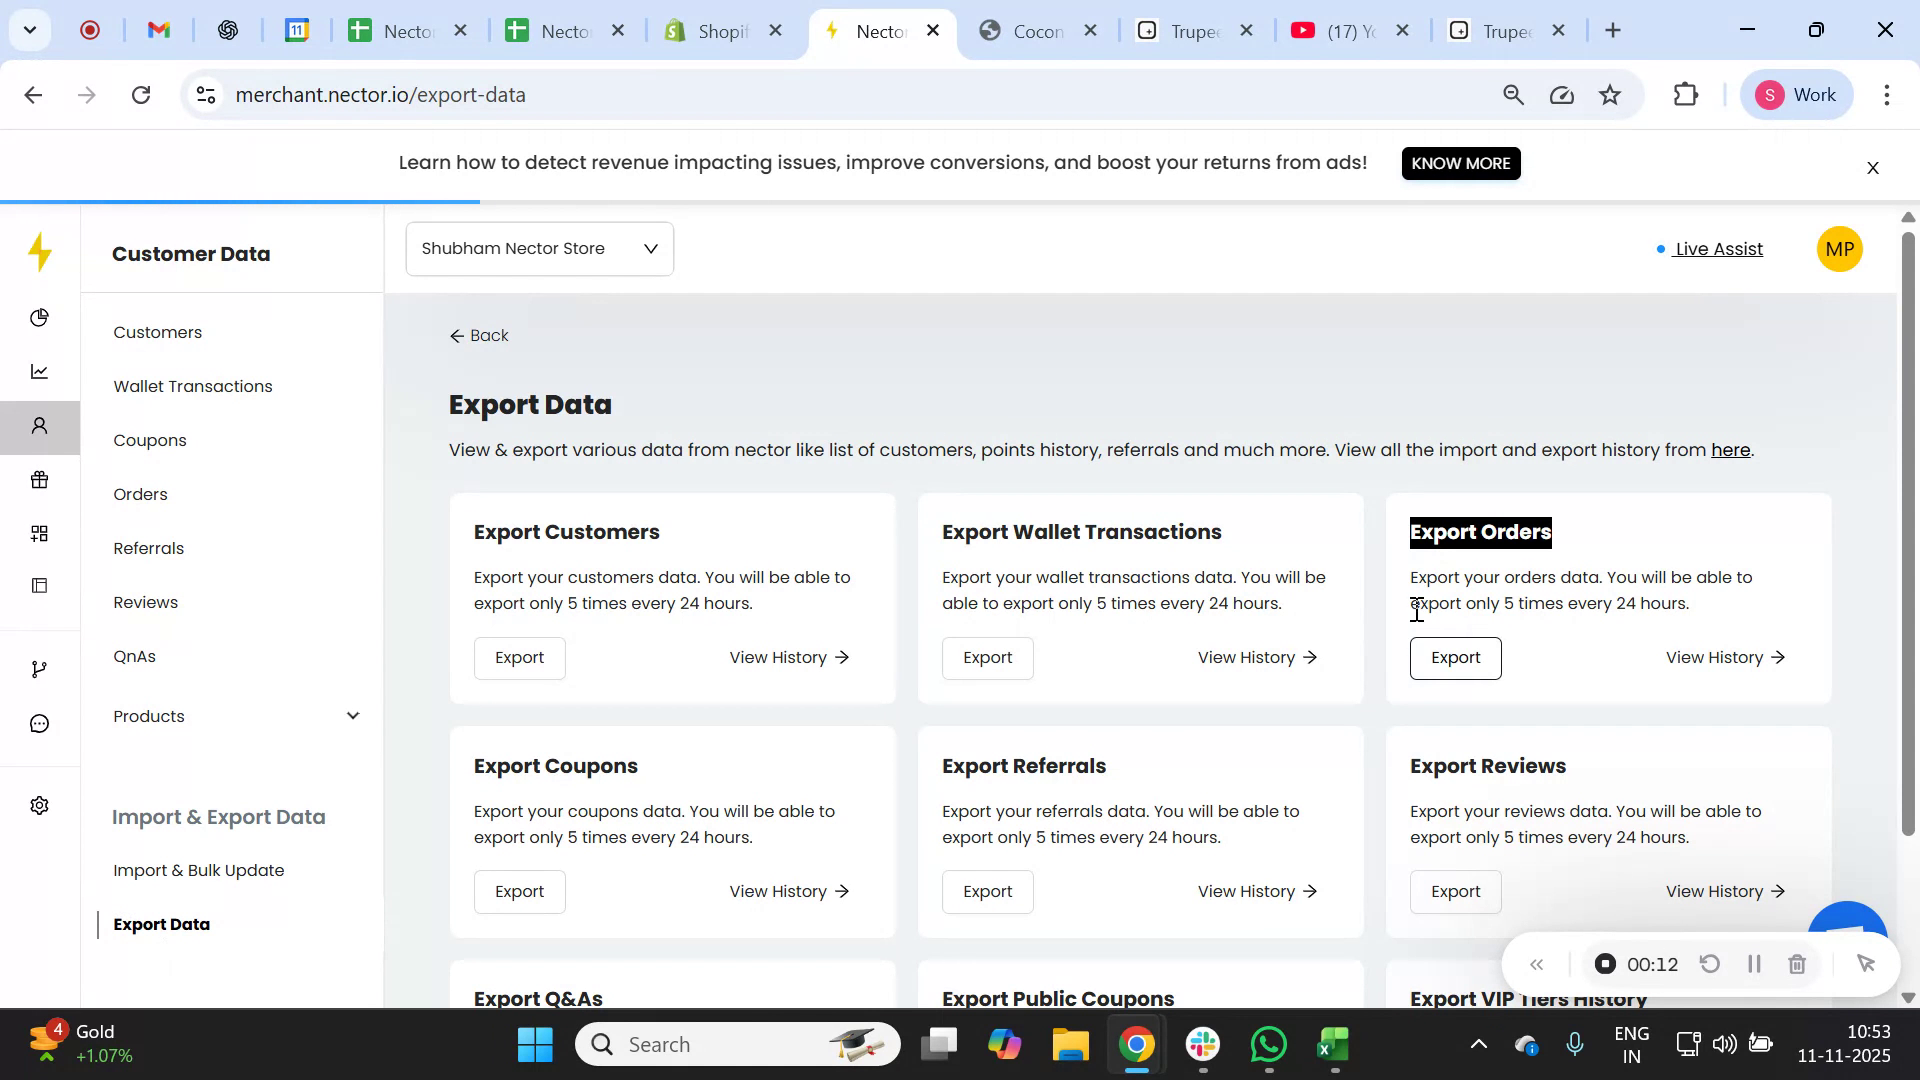Open View History for Export Customers
This screenshot has width=1920, height=1080.
tap(789, 658)
